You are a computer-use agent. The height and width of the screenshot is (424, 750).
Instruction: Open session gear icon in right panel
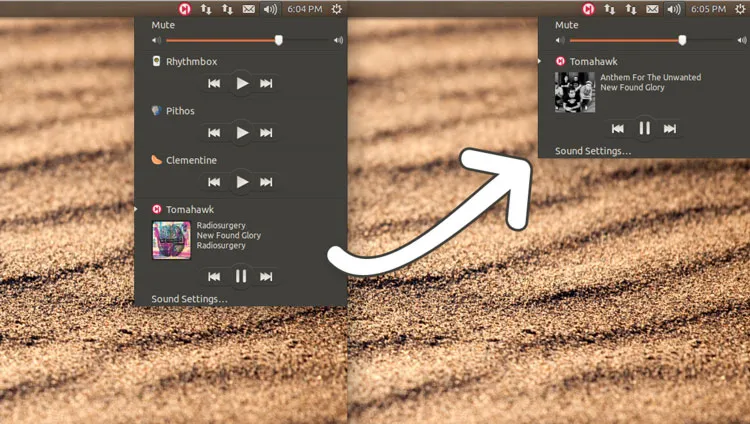[740, 9]
